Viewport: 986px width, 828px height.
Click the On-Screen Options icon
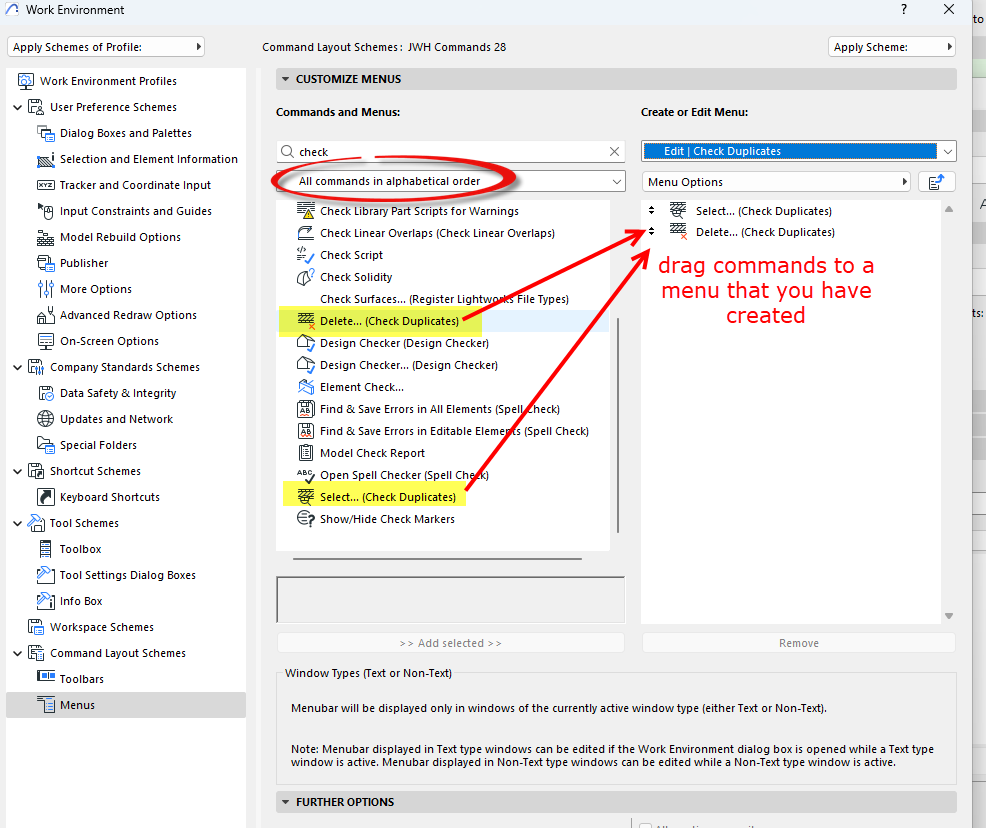coord(46,341)
